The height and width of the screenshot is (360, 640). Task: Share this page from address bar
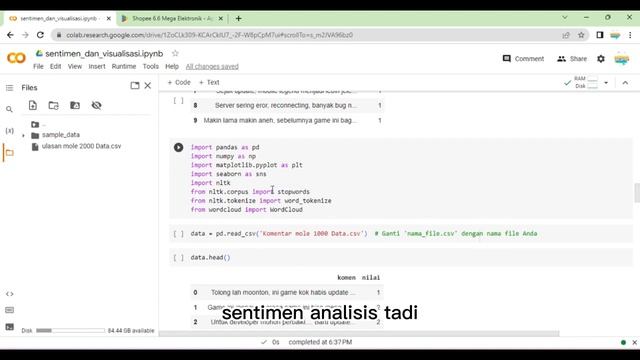[566, 35]
